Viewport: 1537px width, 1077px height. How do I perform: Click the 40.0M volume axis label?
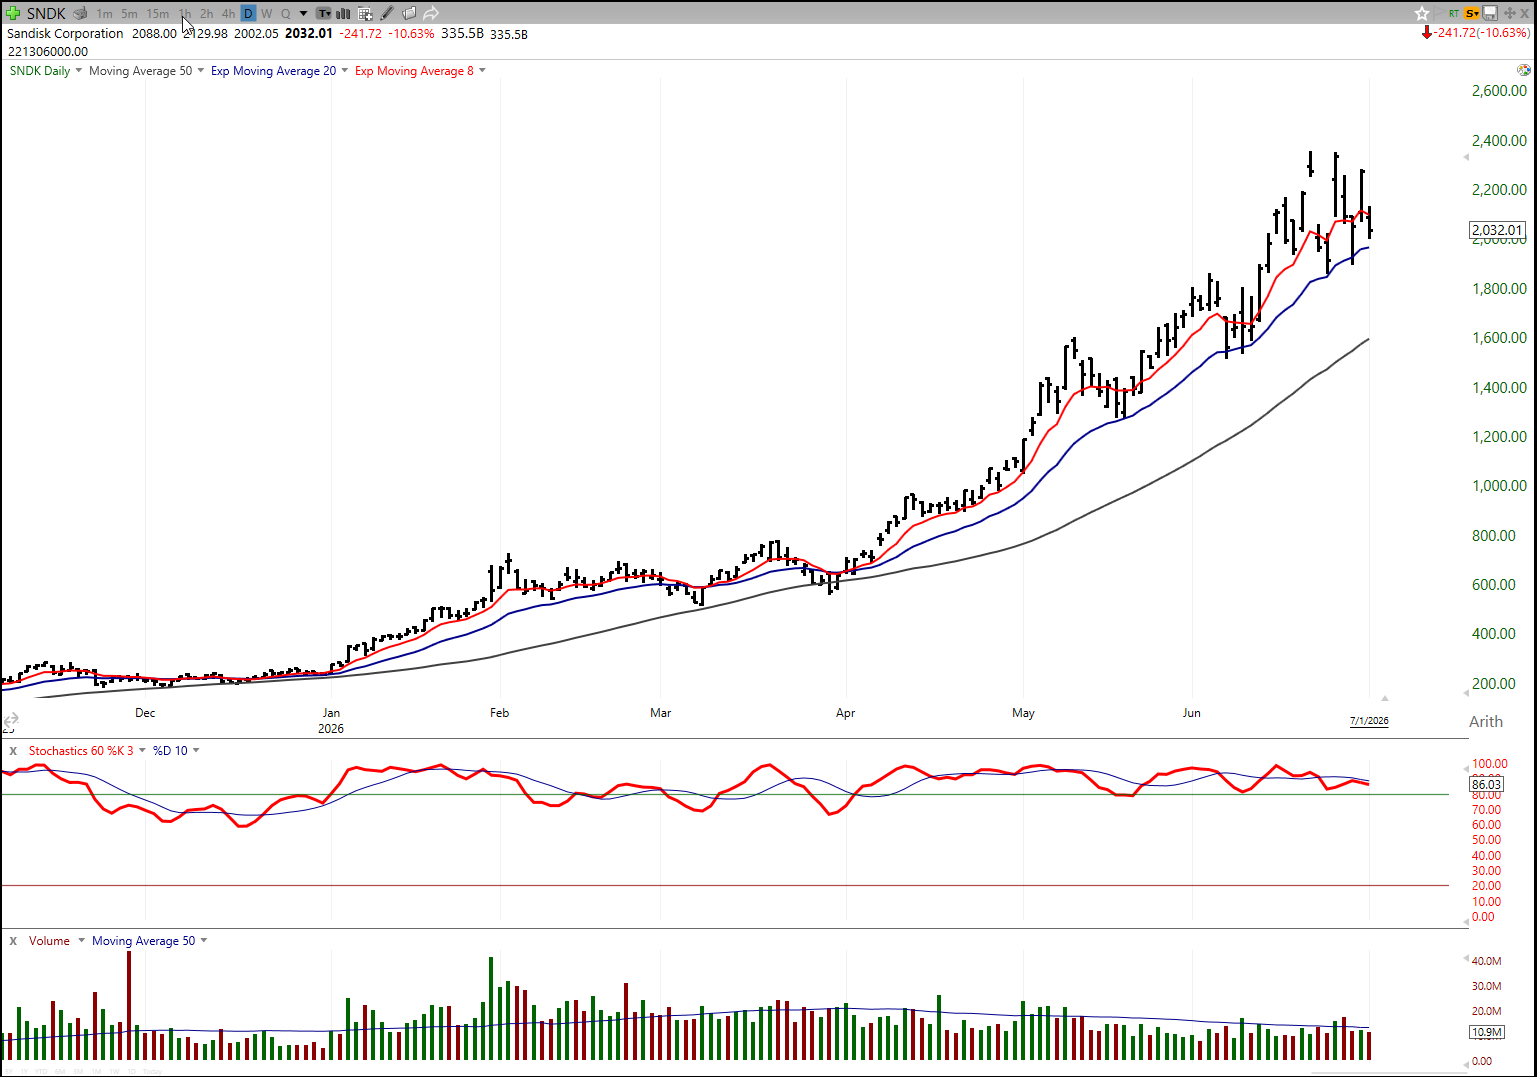1487,961
